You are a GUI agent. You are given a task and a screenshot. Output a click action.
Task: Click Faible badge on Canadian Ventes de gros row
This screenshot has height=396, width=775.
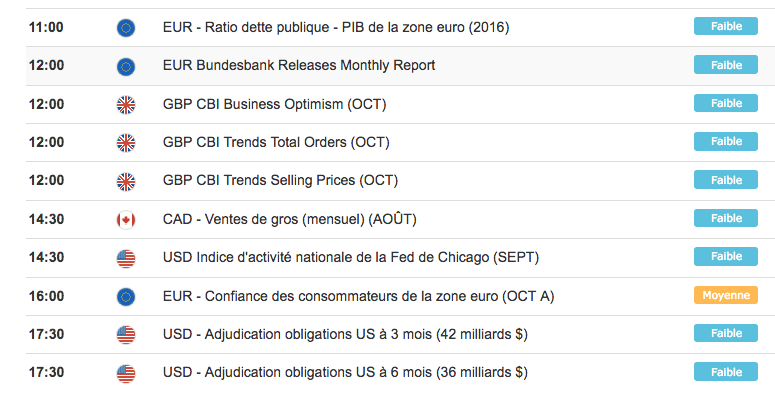pos(726,218)
